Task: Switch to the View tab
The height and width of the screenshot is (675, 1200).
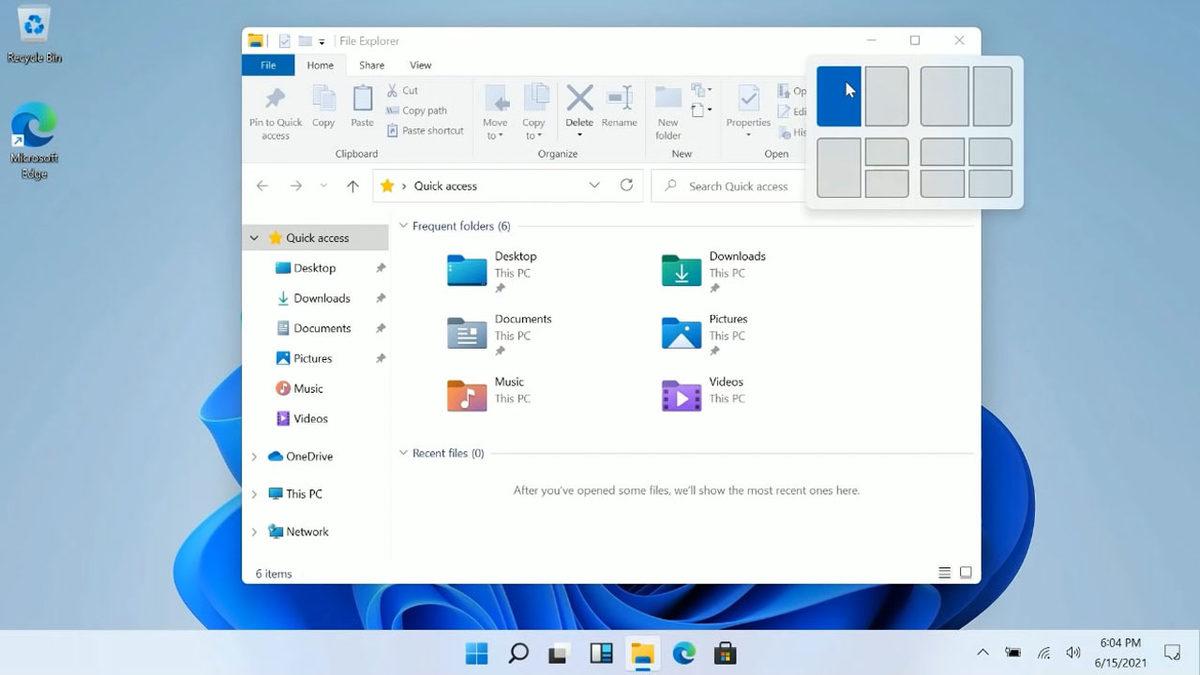Action: point(420,64)
